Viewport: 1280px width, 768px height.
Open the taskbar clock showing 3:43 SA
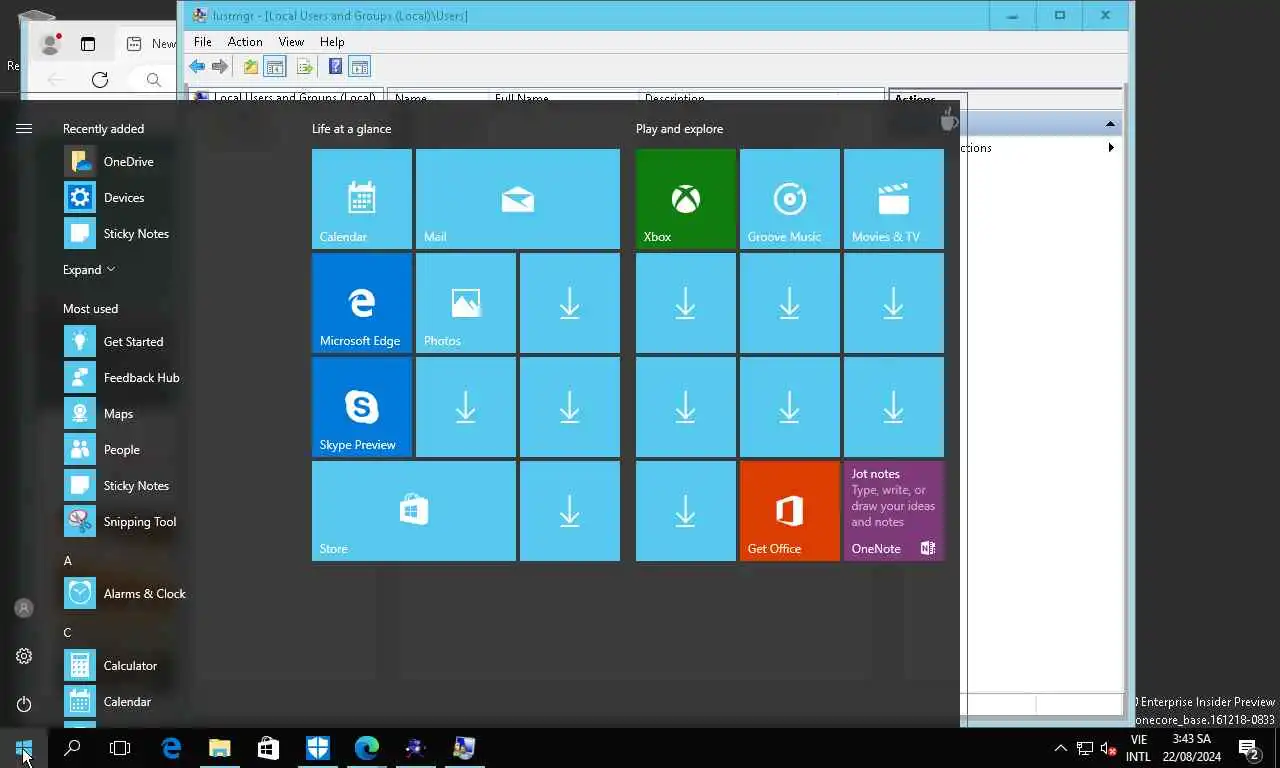click(1192, 748)
